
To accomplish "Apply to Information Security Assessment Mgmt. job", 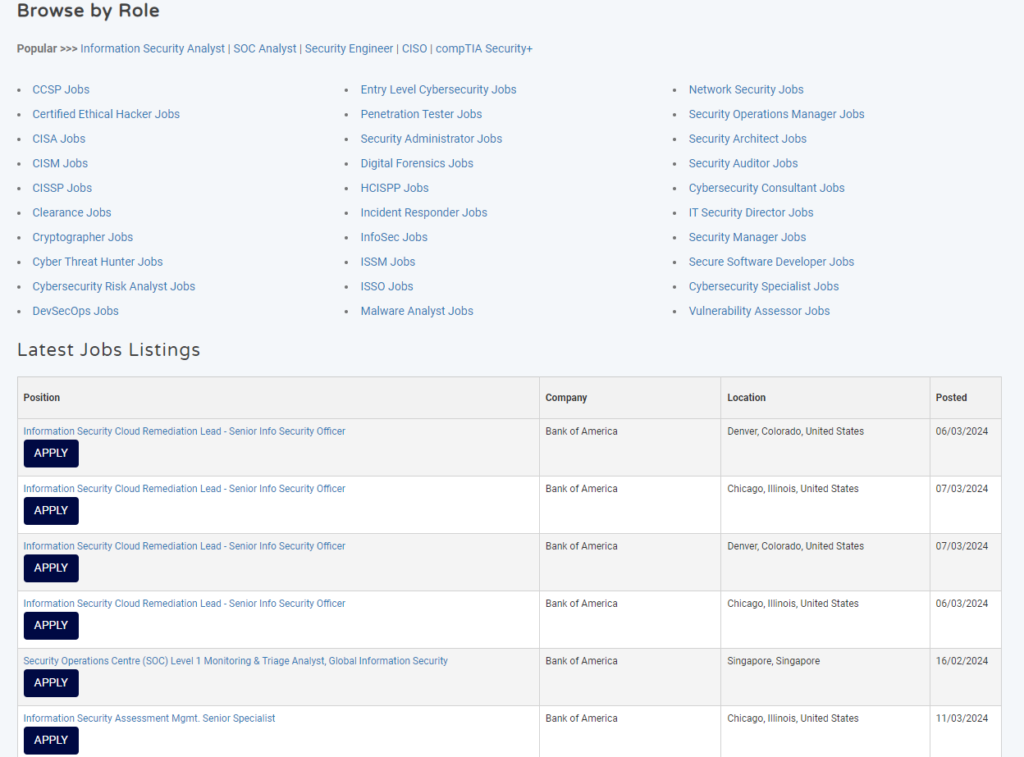I will 51,741.
